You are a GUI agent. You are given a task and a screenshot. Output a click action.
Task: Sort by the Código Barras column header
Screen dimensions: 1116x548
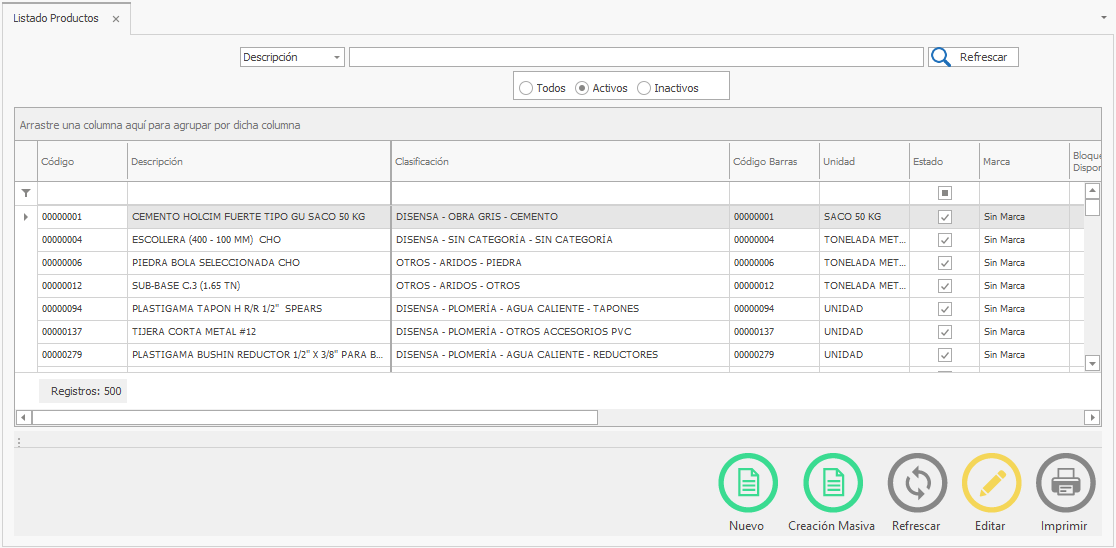774,162
